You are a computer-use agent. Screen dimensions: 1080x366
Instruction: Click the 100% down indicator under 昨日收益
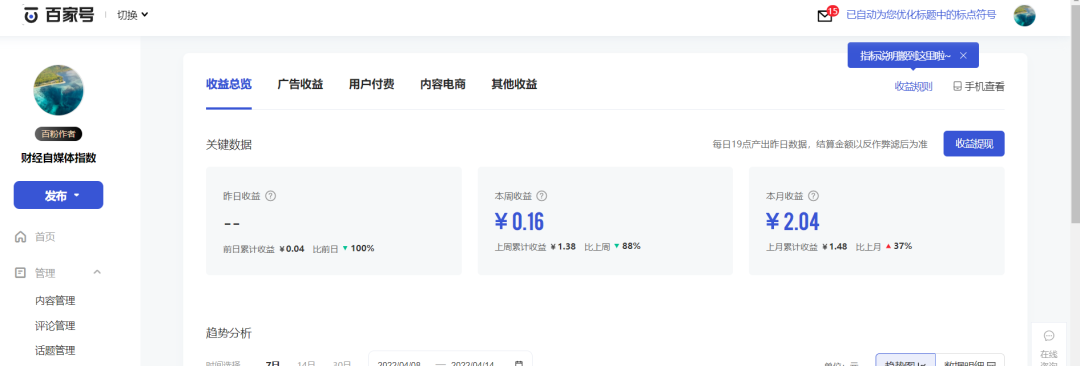click(x=358, y=248)
